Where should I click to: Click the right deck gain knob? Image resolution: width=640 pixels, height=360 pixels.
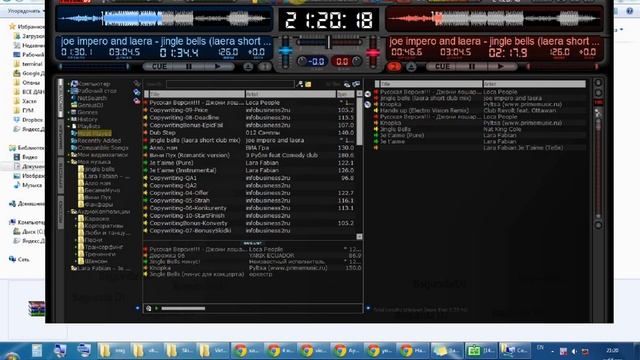(356, 61)
